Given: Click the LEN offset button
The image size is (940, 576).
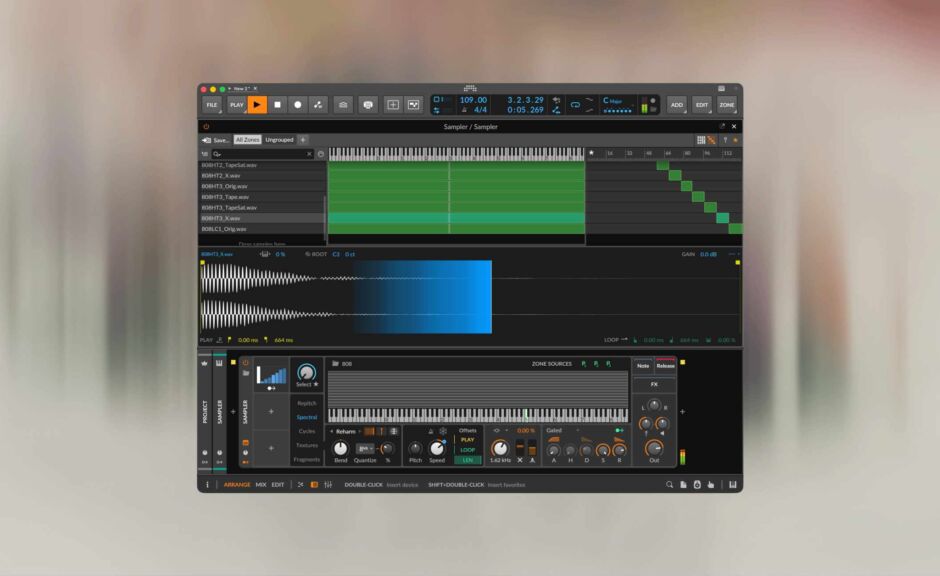Looking at the screenshot, I should 468,460.
